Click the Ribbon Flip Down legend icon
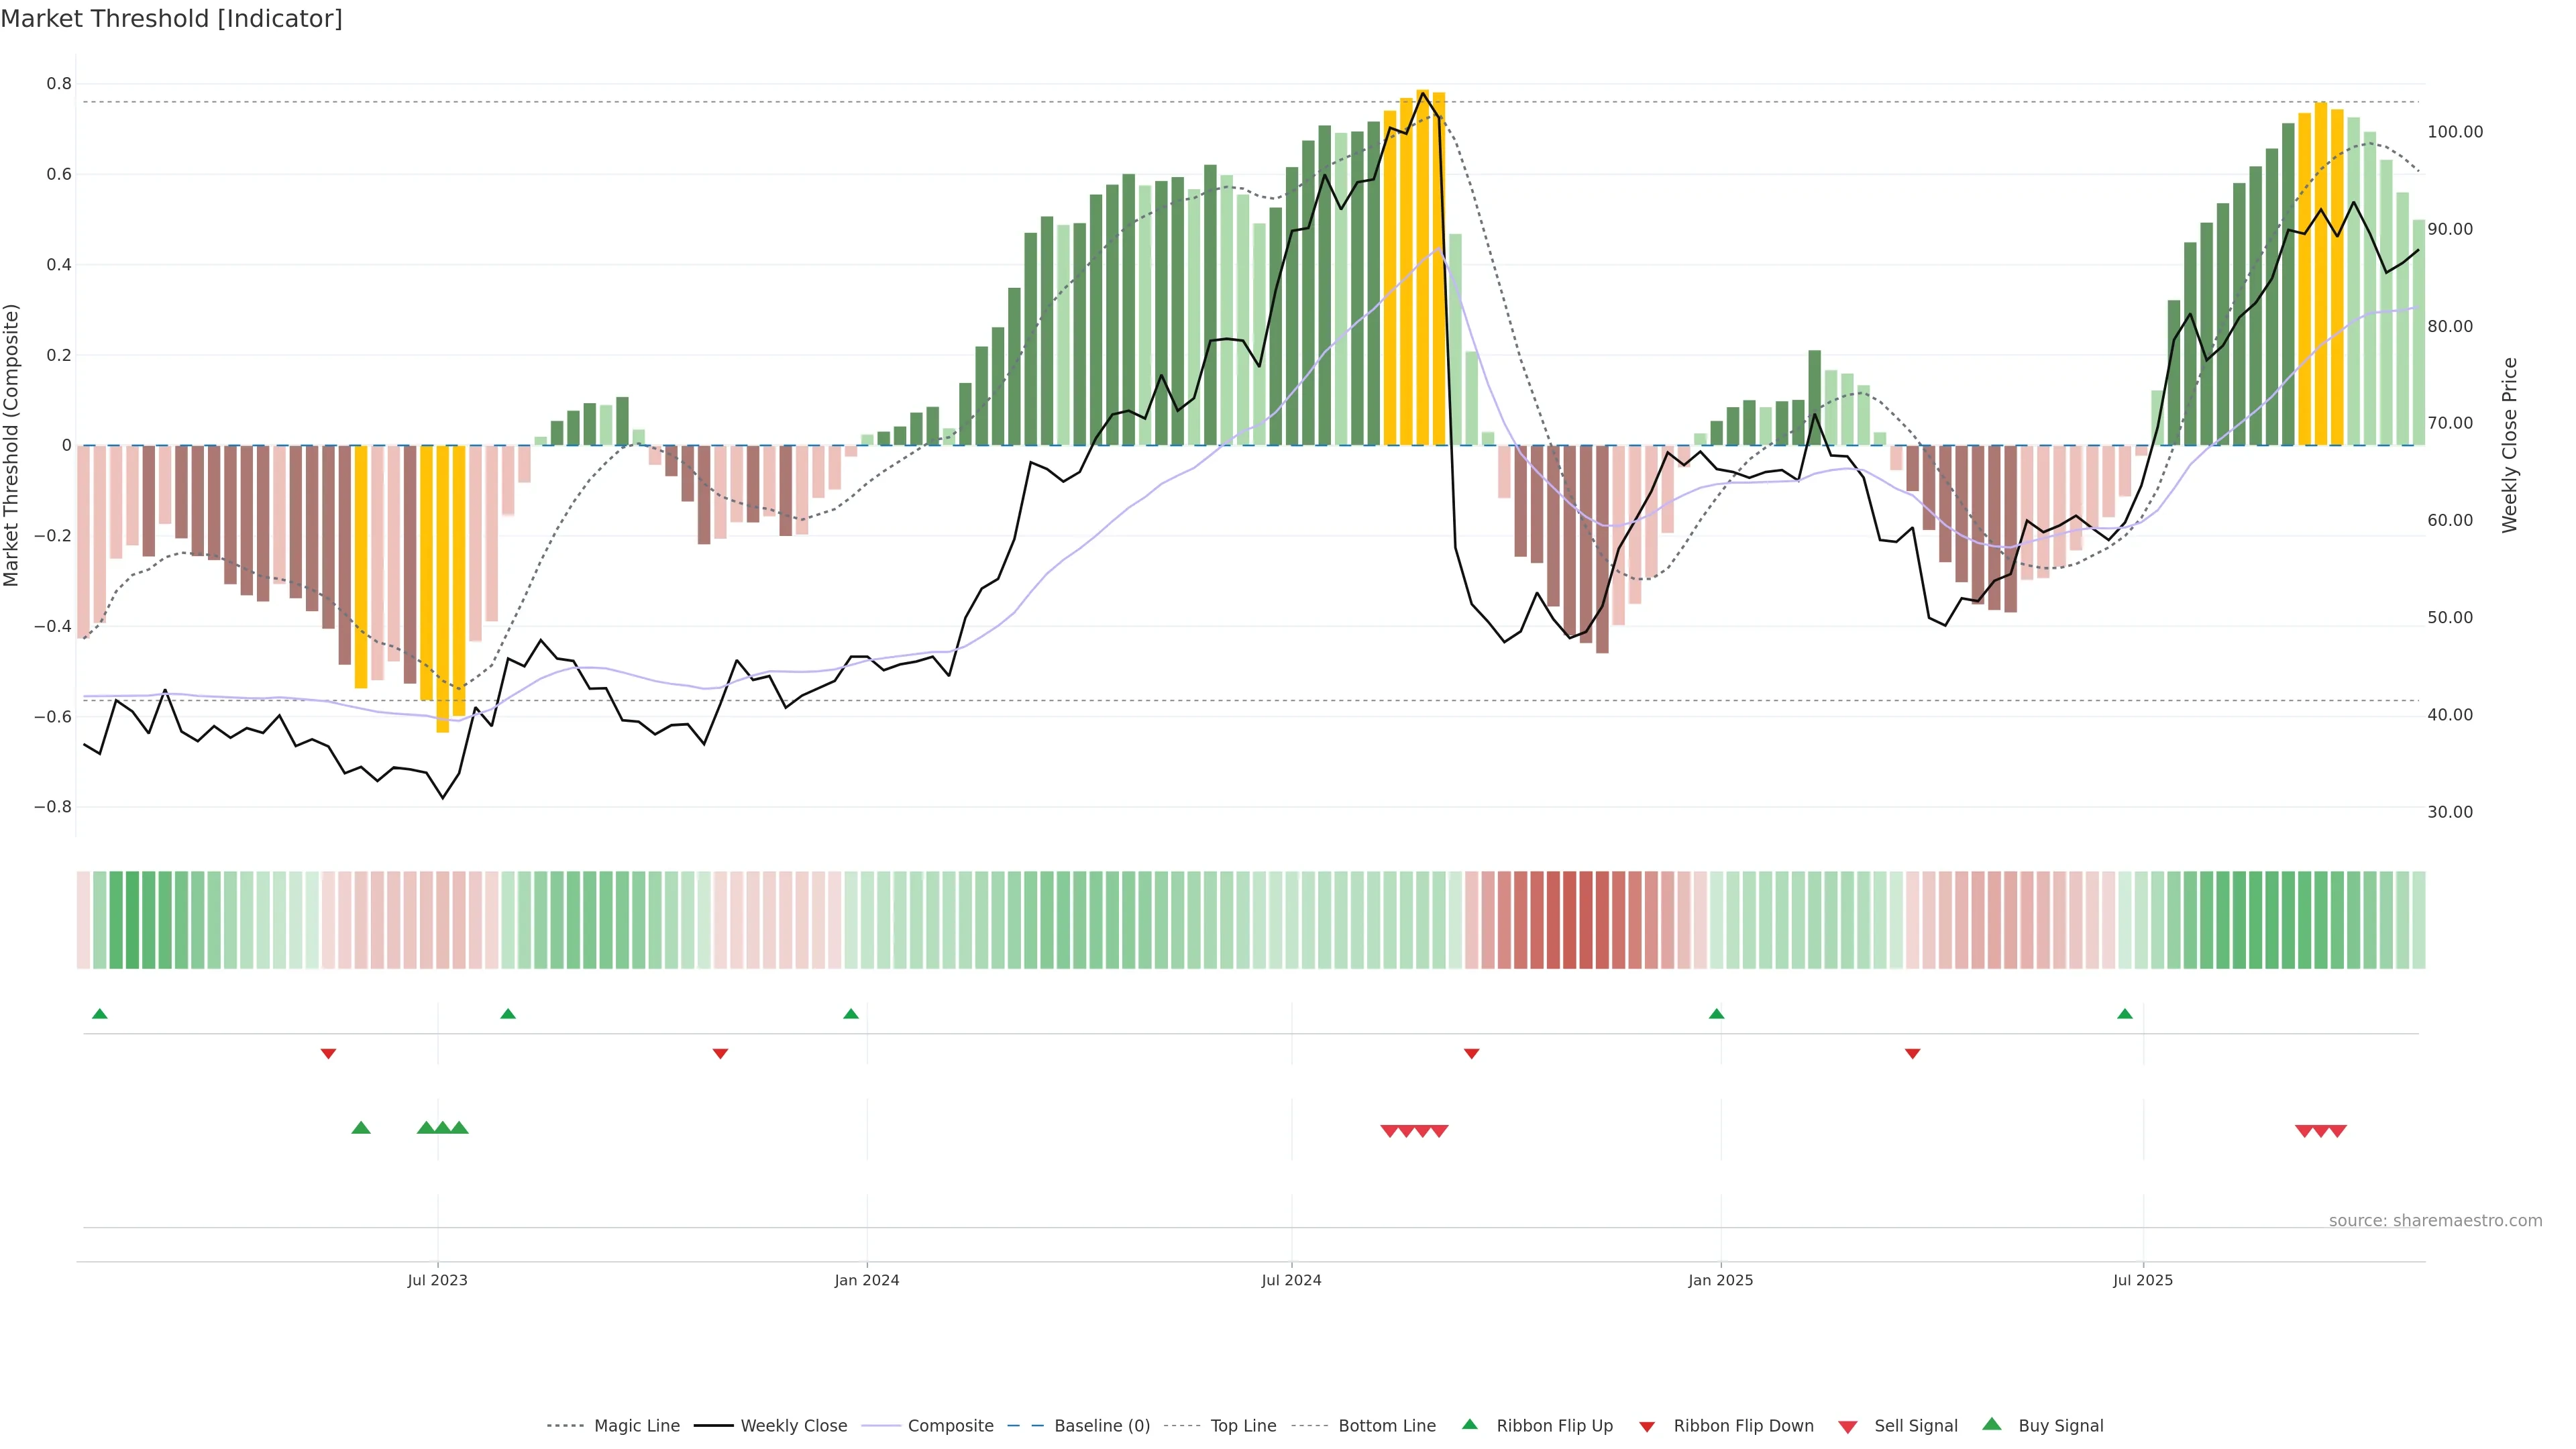 pos(1646,1427)
